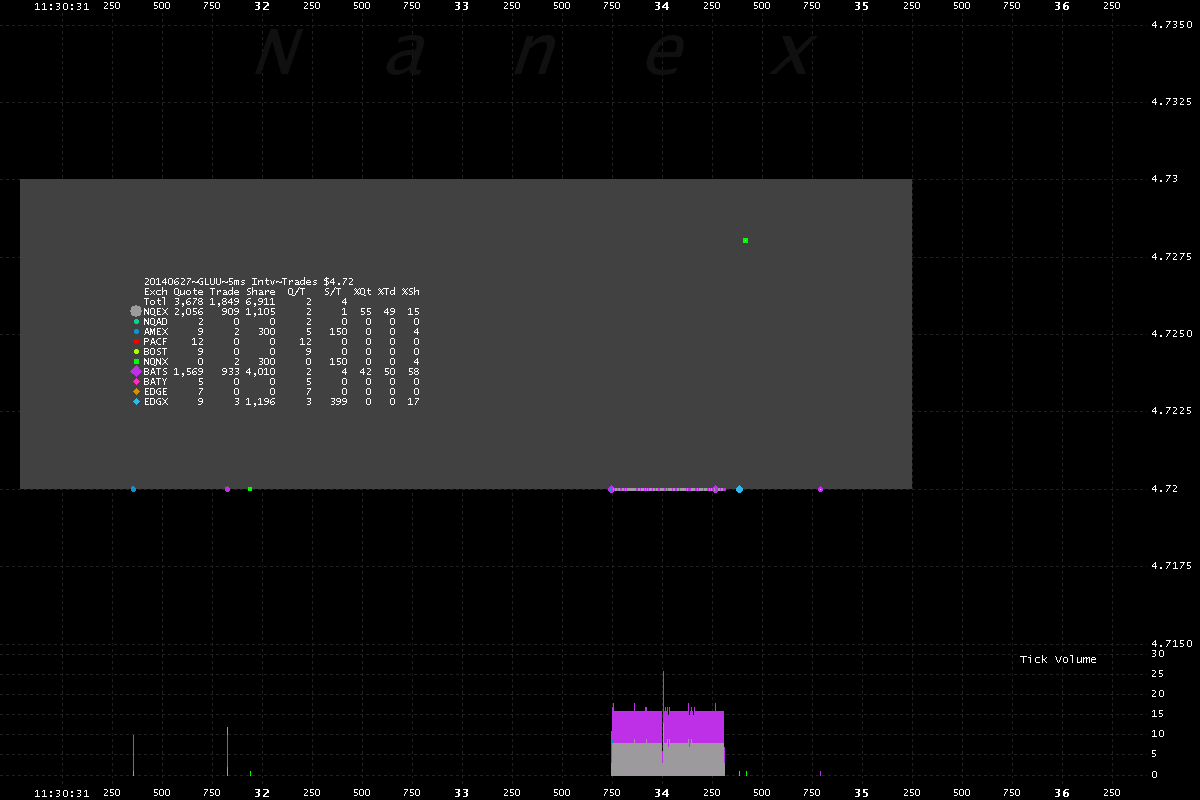Screen dimensions: 1200x800
Task: Click the 4.73 price label on right axis
Action: (1163, 179)
